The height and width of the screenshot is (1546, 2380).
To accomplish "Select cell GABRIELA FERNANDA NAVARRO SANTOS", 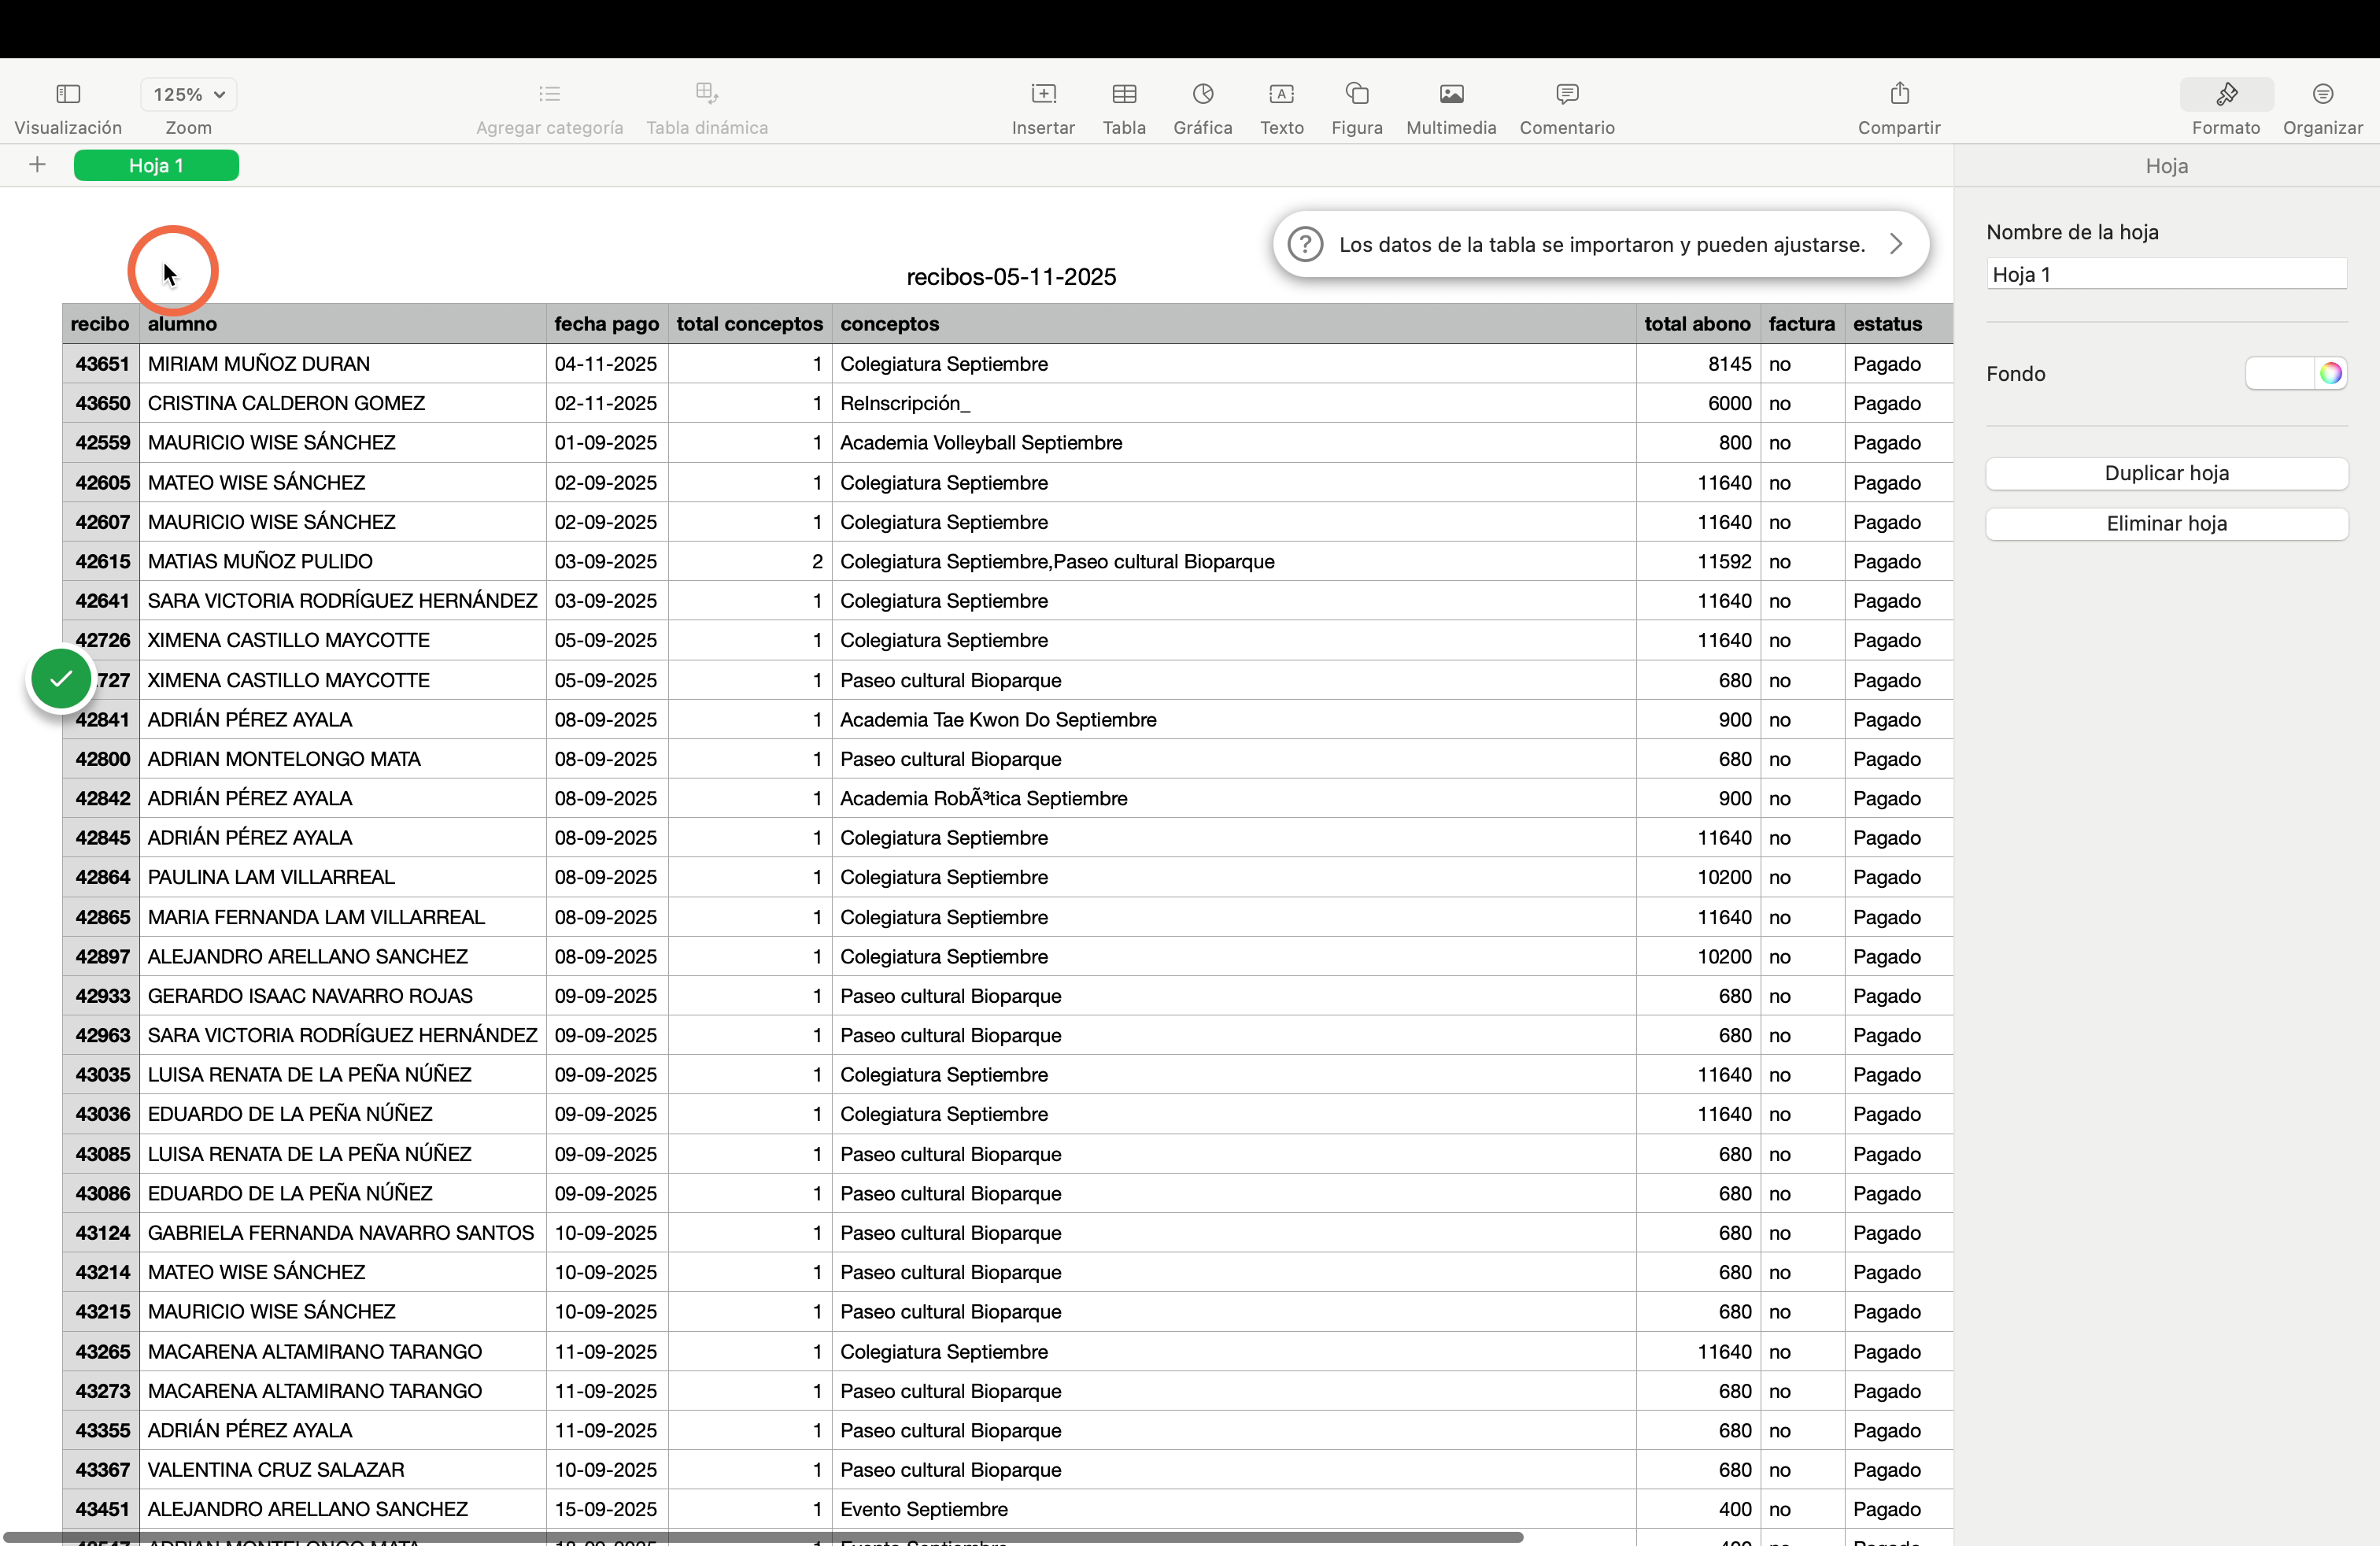I will 343,1233.
